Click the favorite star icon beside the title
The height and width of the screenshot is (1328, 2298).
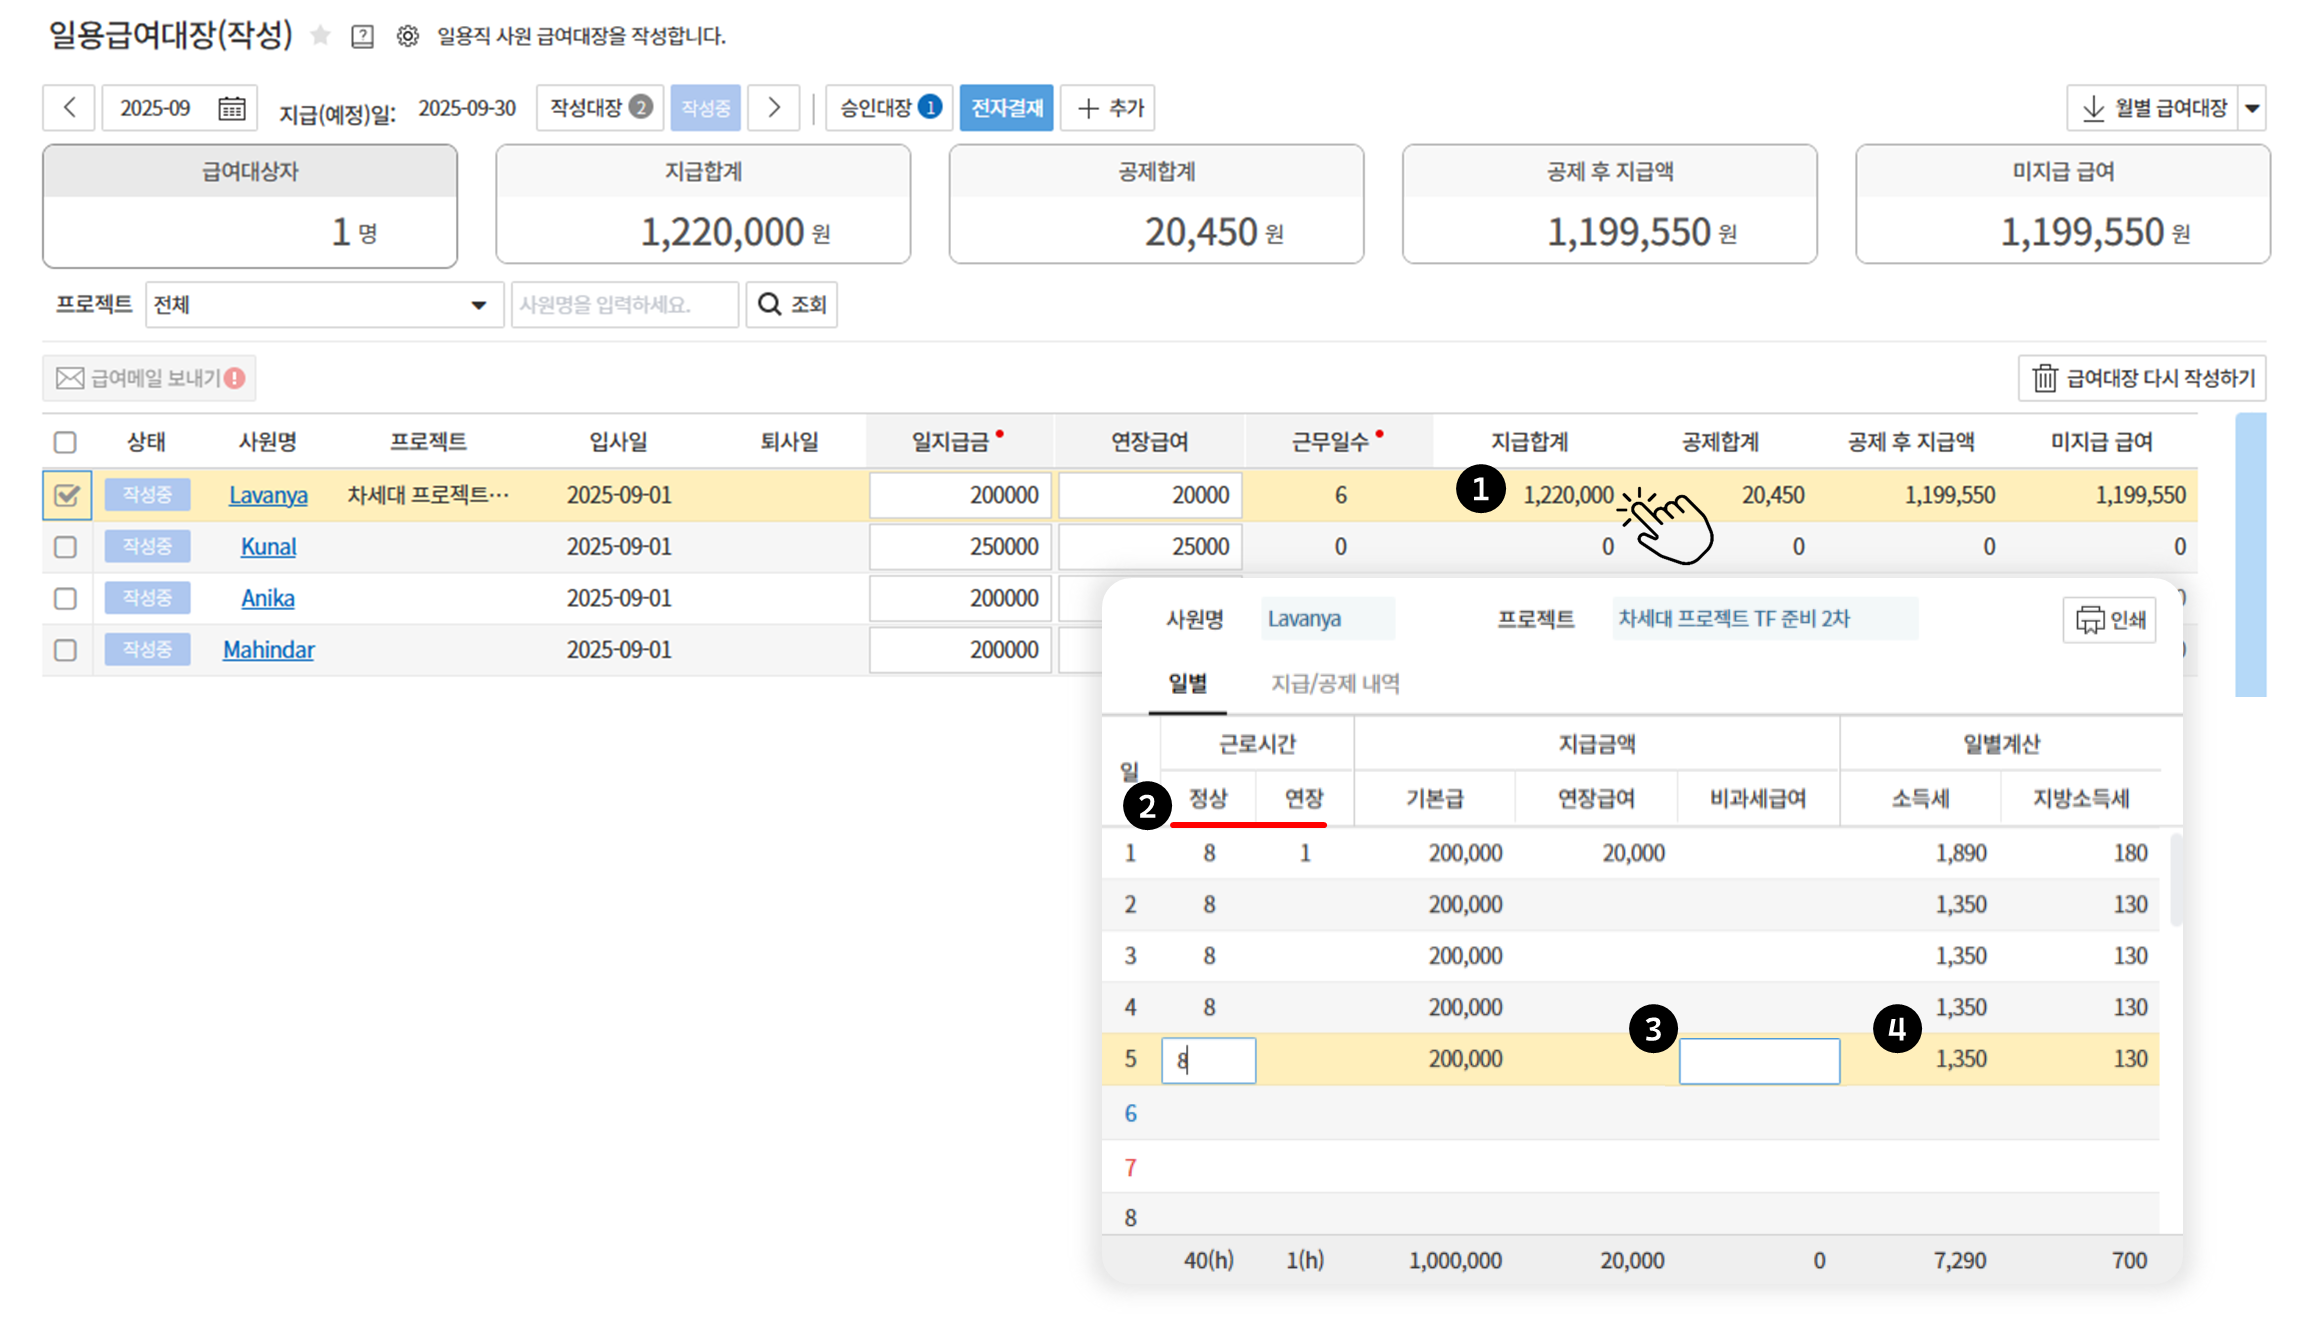coord(320,36)
